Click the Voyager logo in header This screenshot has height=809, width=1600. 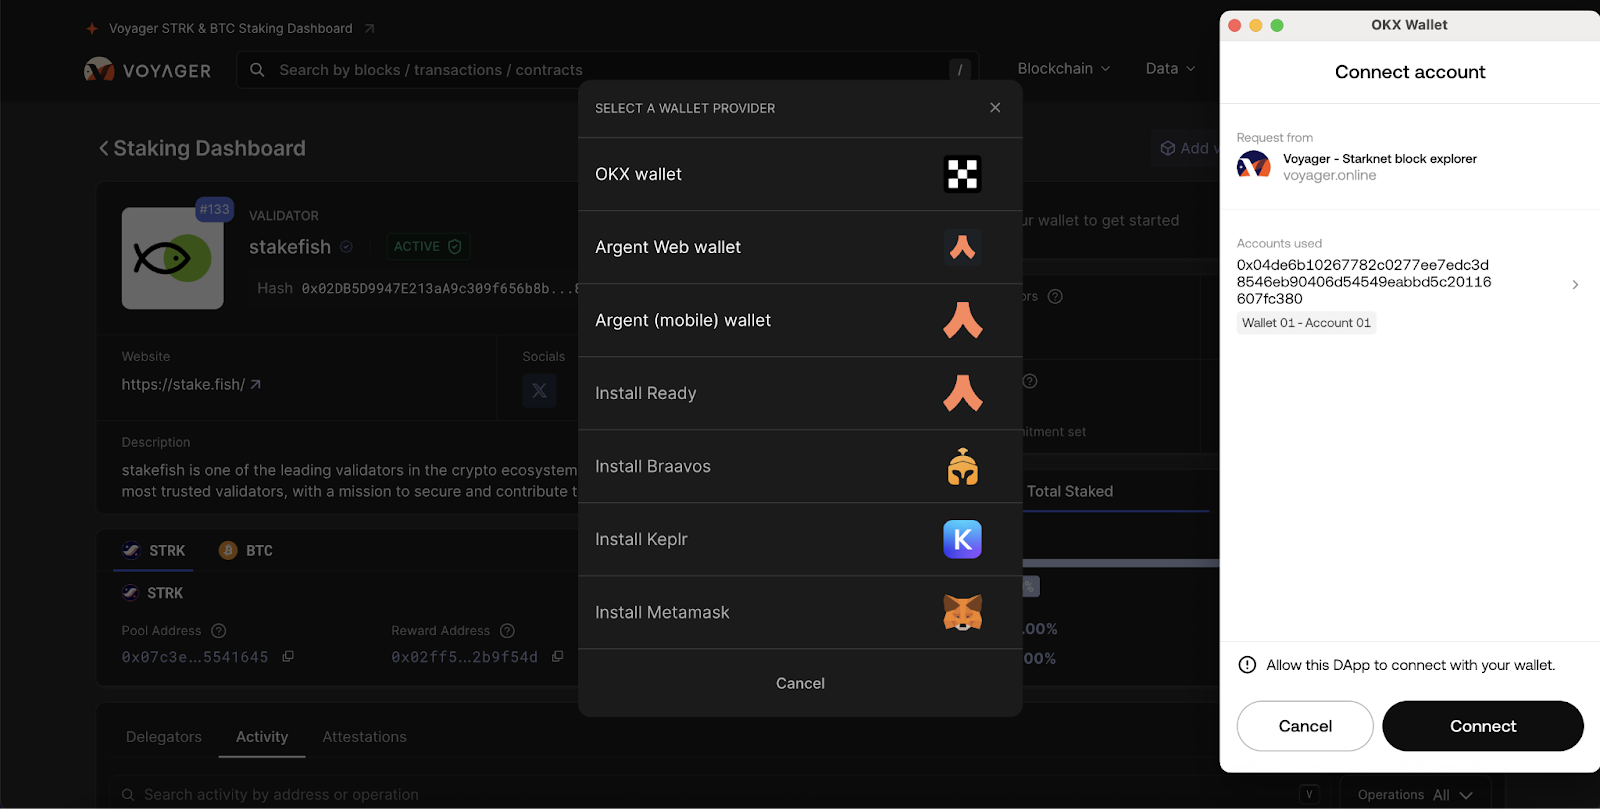(x=148, y=70)
